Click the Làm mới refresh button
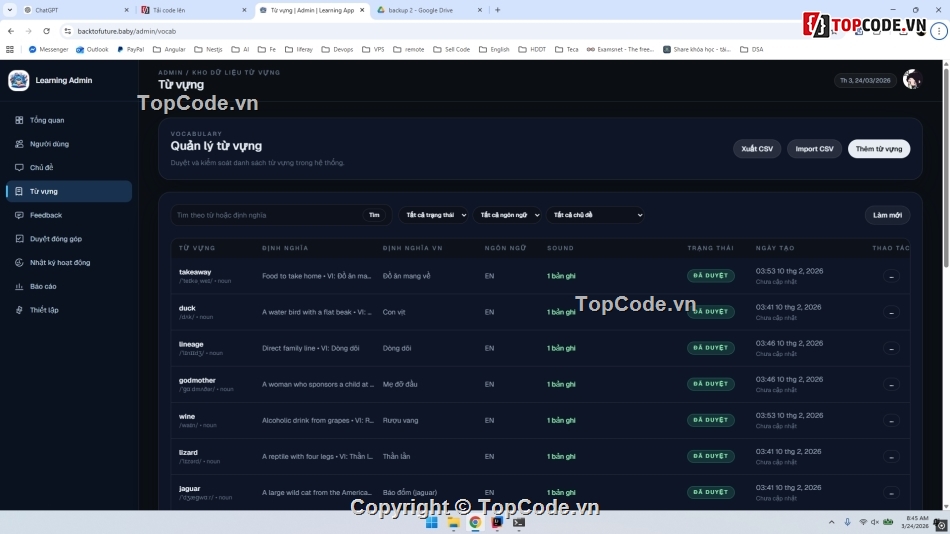The image size is (950, 534). pyautogui.click(x=887, y=215)
